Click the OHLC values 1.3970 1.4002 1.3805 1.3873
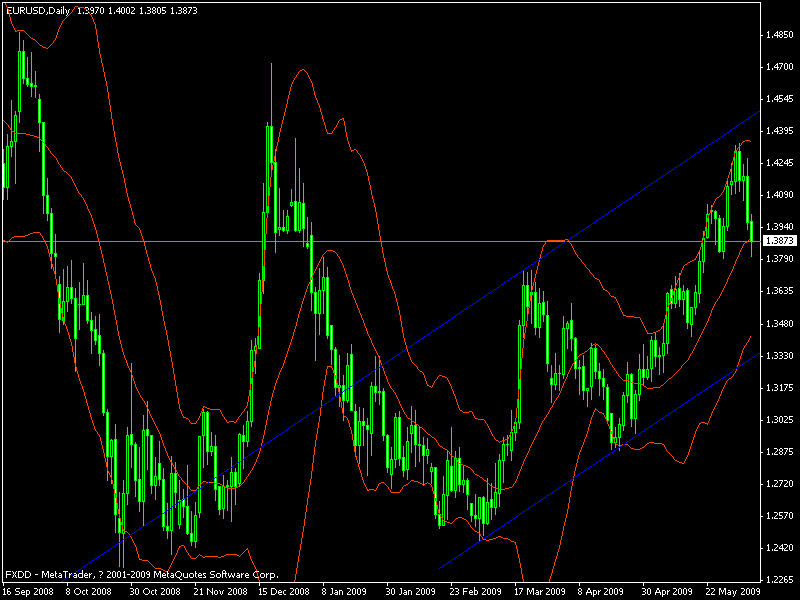 coord(137,10)
